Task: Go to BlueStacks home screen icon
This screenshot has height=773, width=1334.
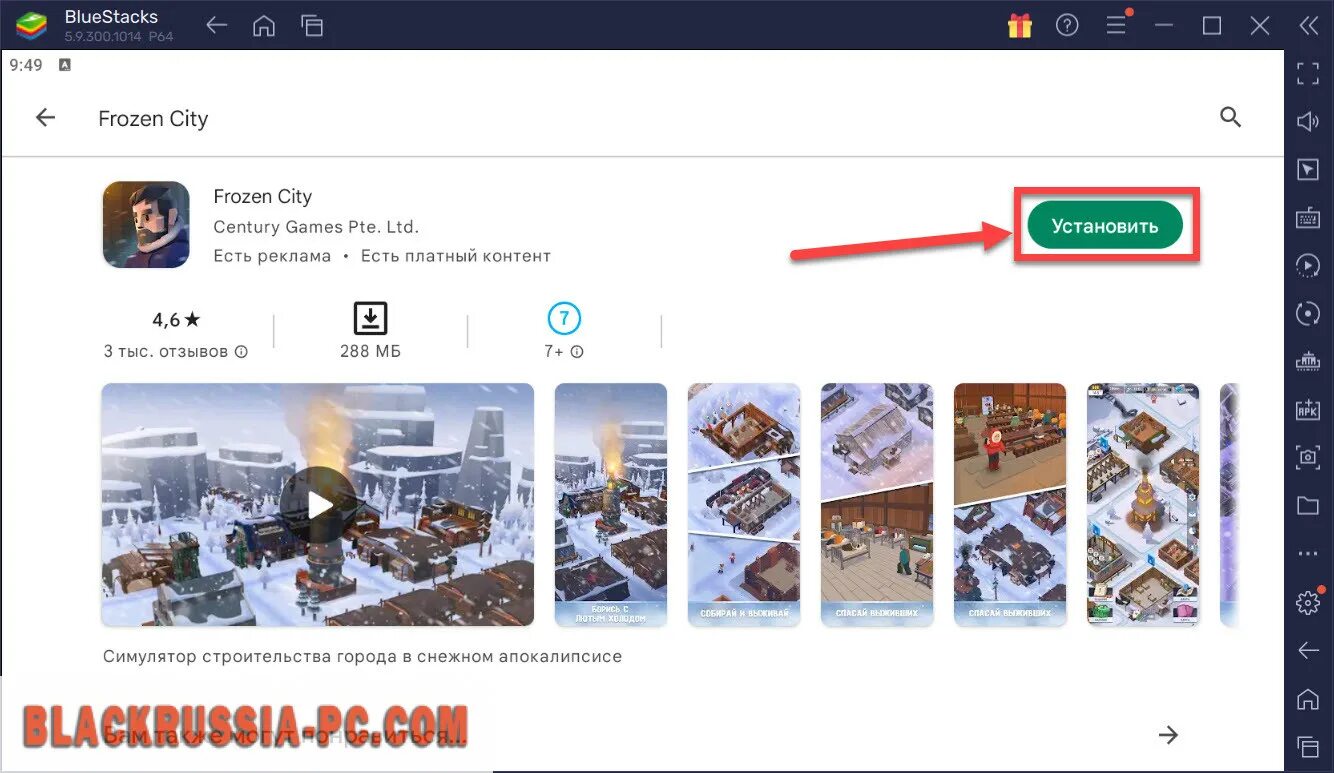Action: [x=264, y=26]
